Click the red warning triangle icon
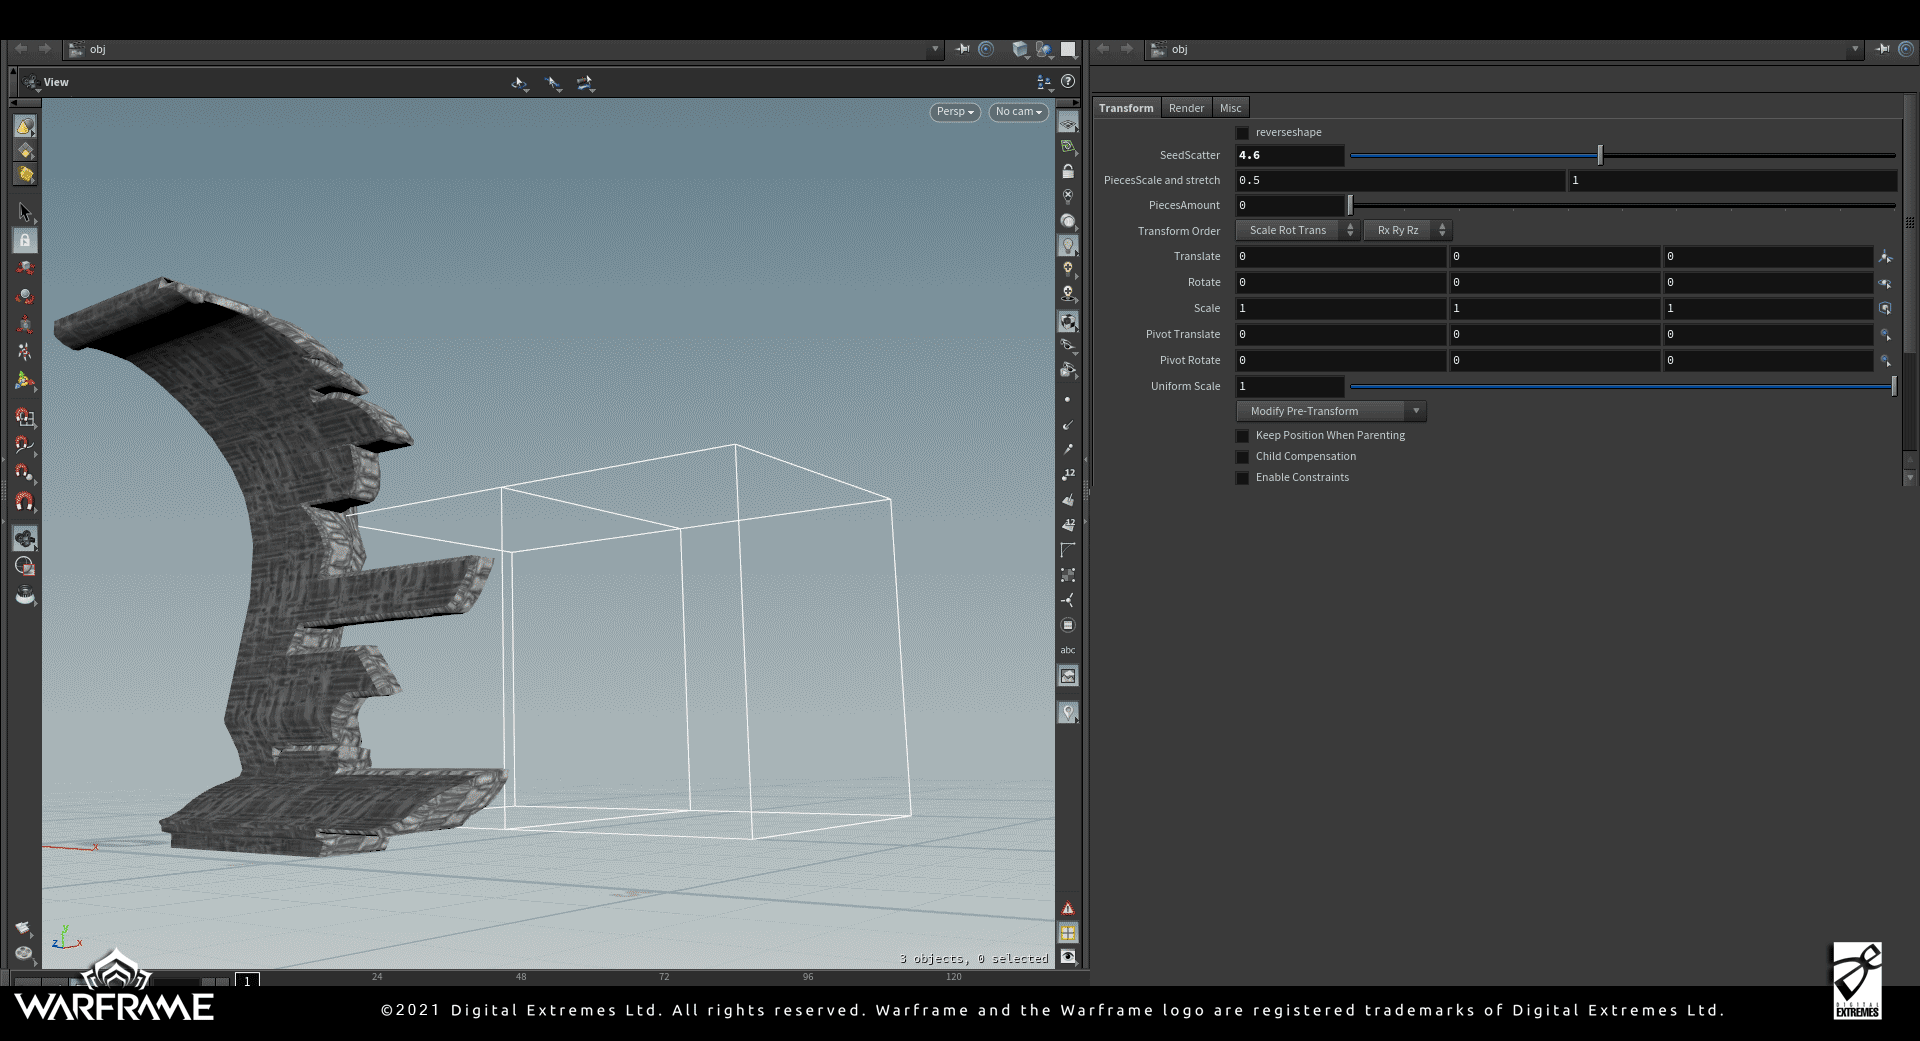Viewport: 1920px width, 1041px height. (x=1068, y=908)
